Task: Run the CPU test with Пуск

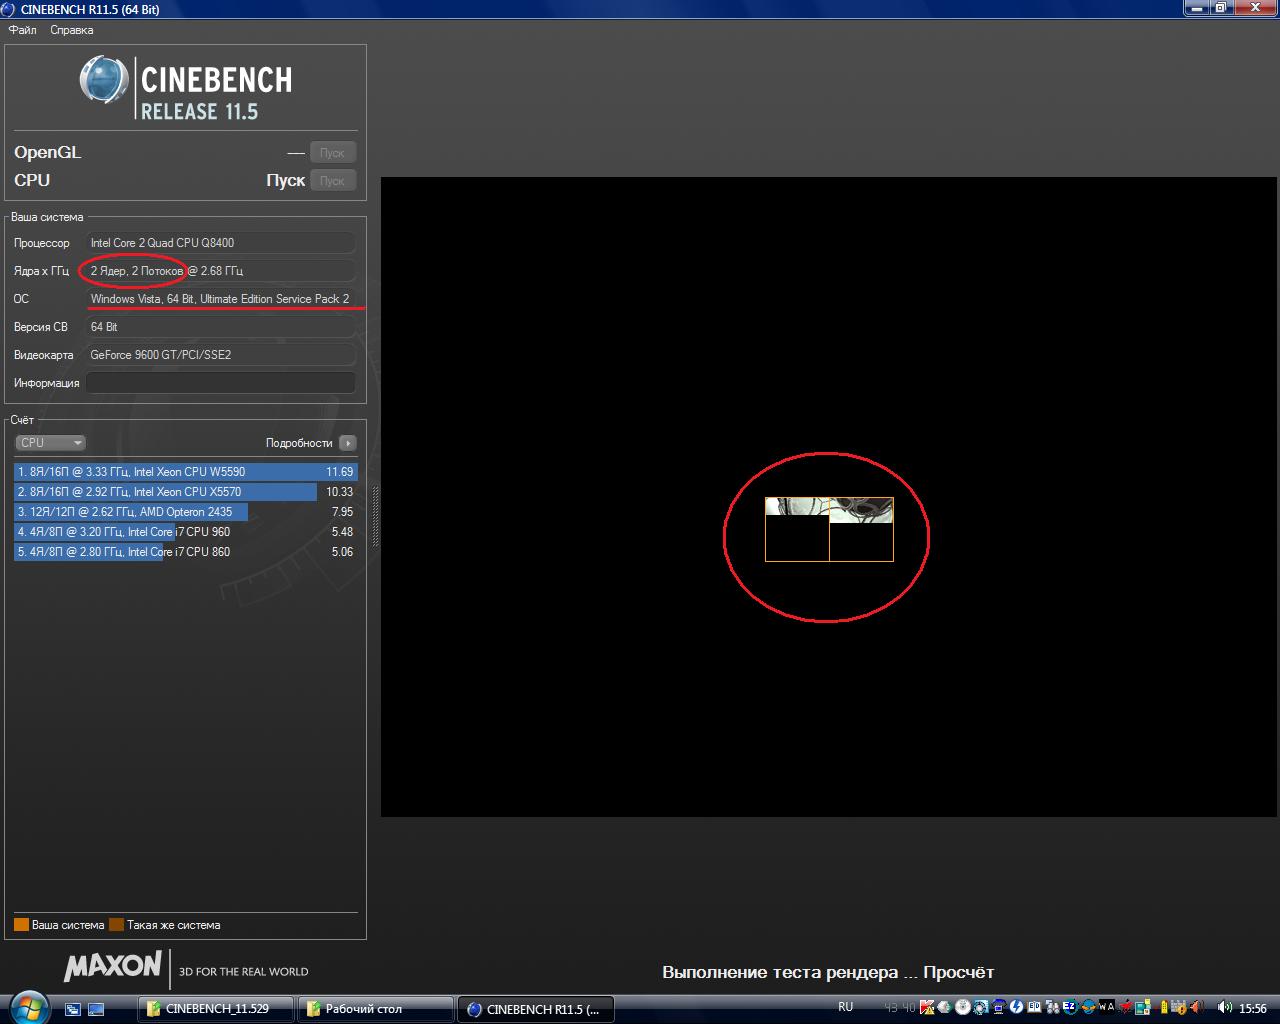Action: pyautogui.click(x=333, y=181)
